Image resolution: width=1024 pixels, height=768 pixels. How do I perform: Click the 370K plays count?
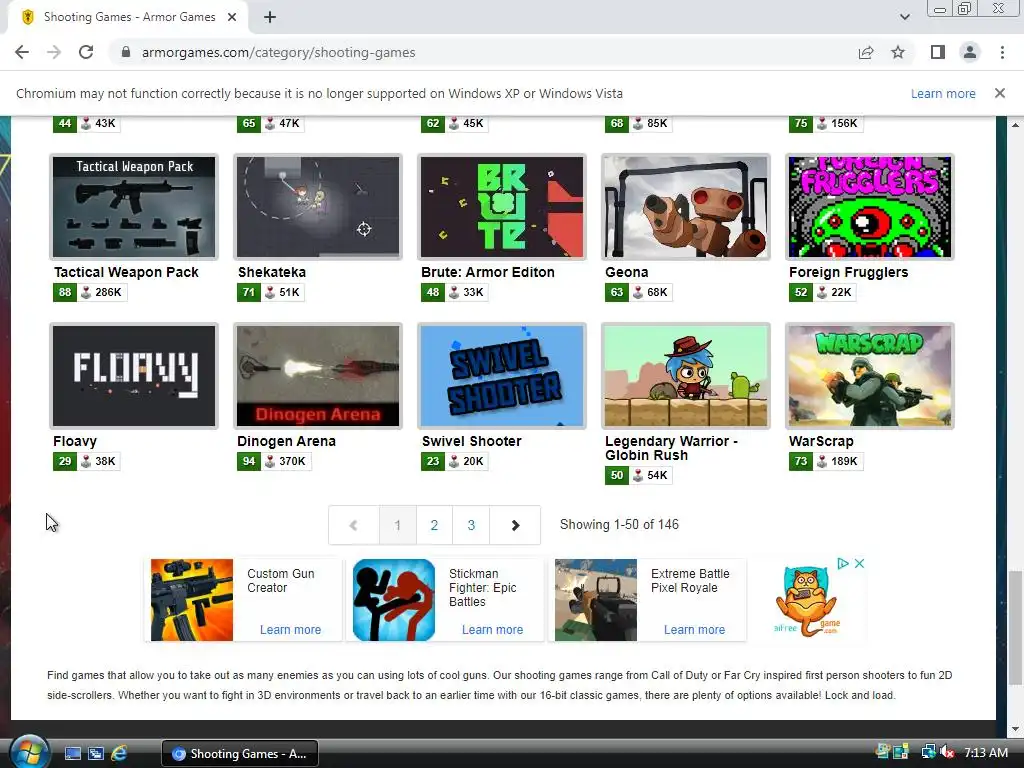click(292, 461)
